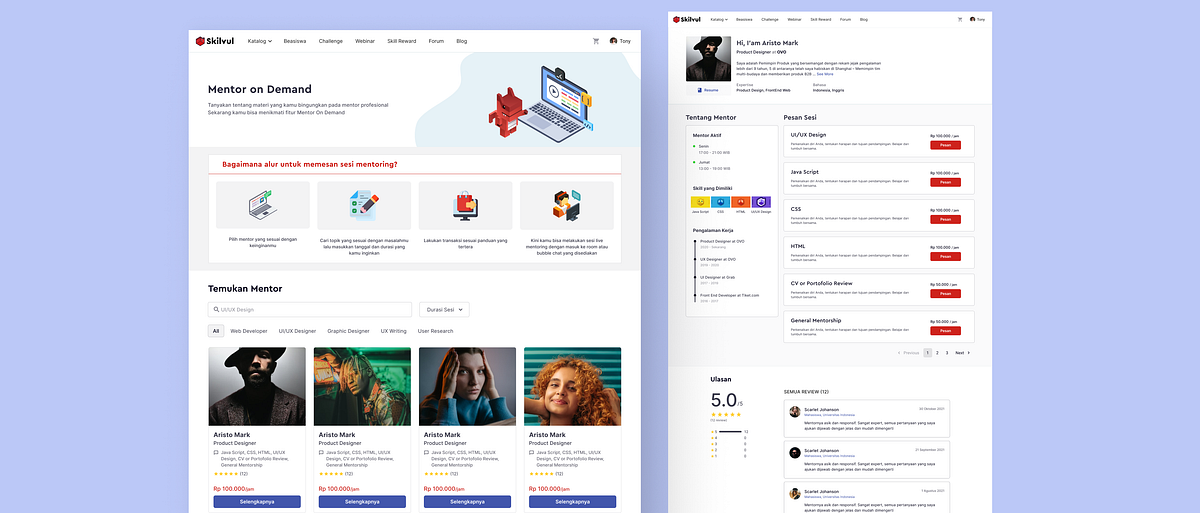Click 'Front End Developer at Tiket.com' work entry
The image size is (1200, 513).
[730, 295]
